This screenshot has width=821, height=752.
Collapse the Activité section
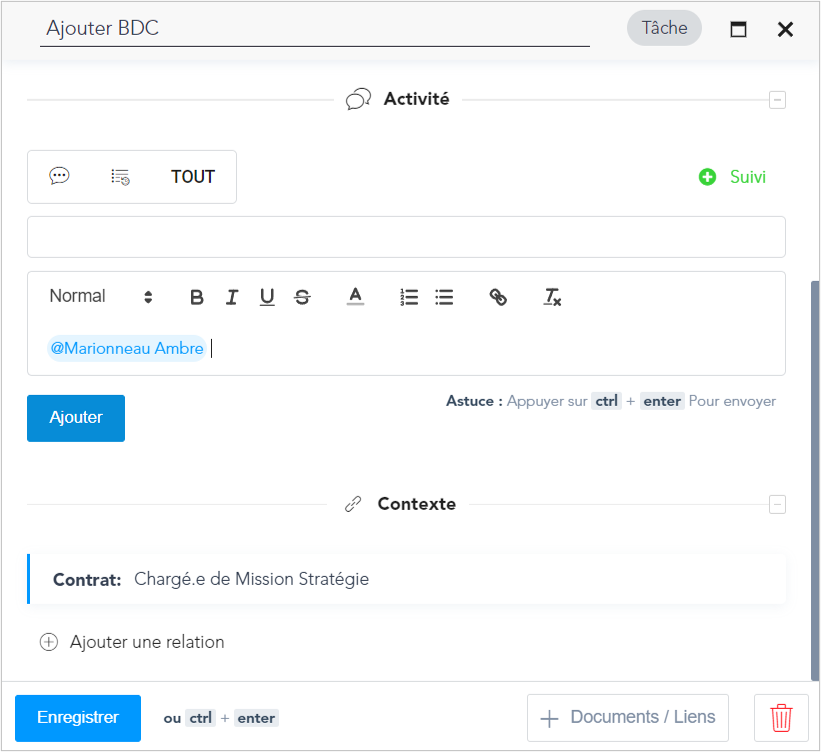pyautogui.click(x=777, y=99)
